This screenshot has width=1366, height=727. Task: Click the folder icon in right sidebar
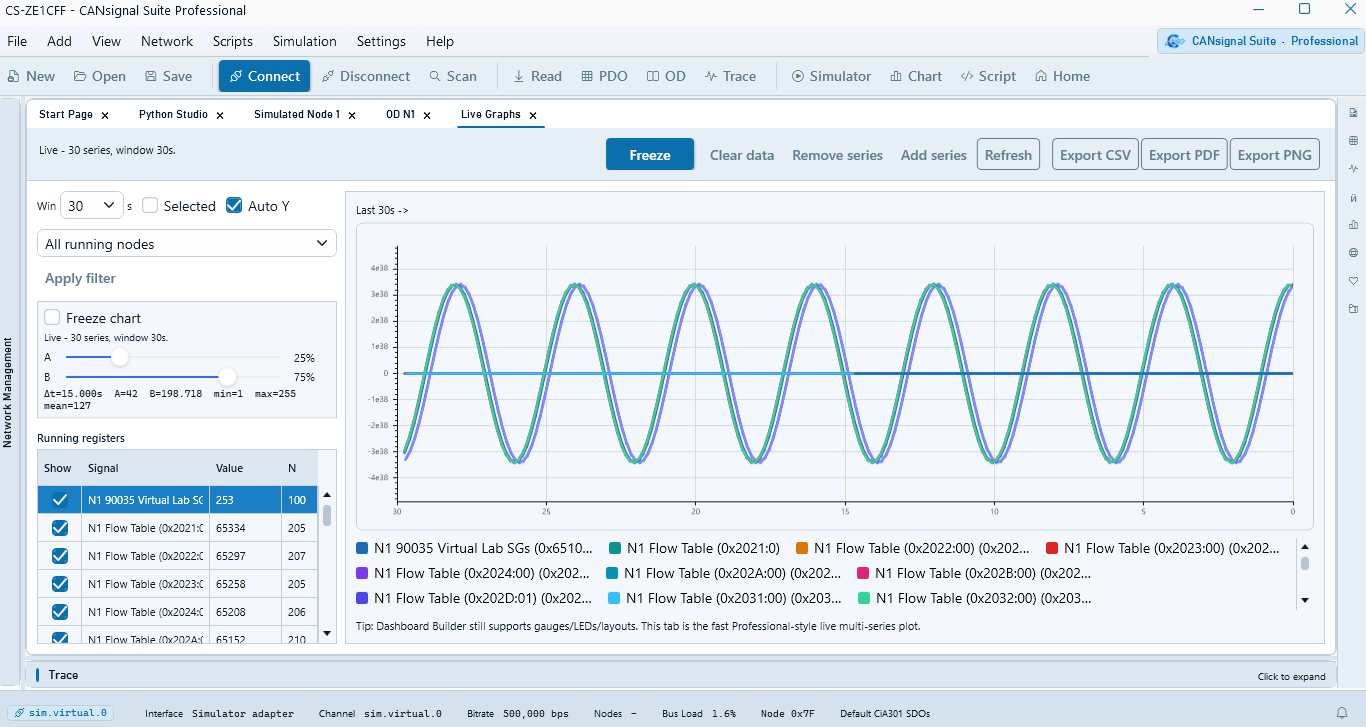(1353, 308)
